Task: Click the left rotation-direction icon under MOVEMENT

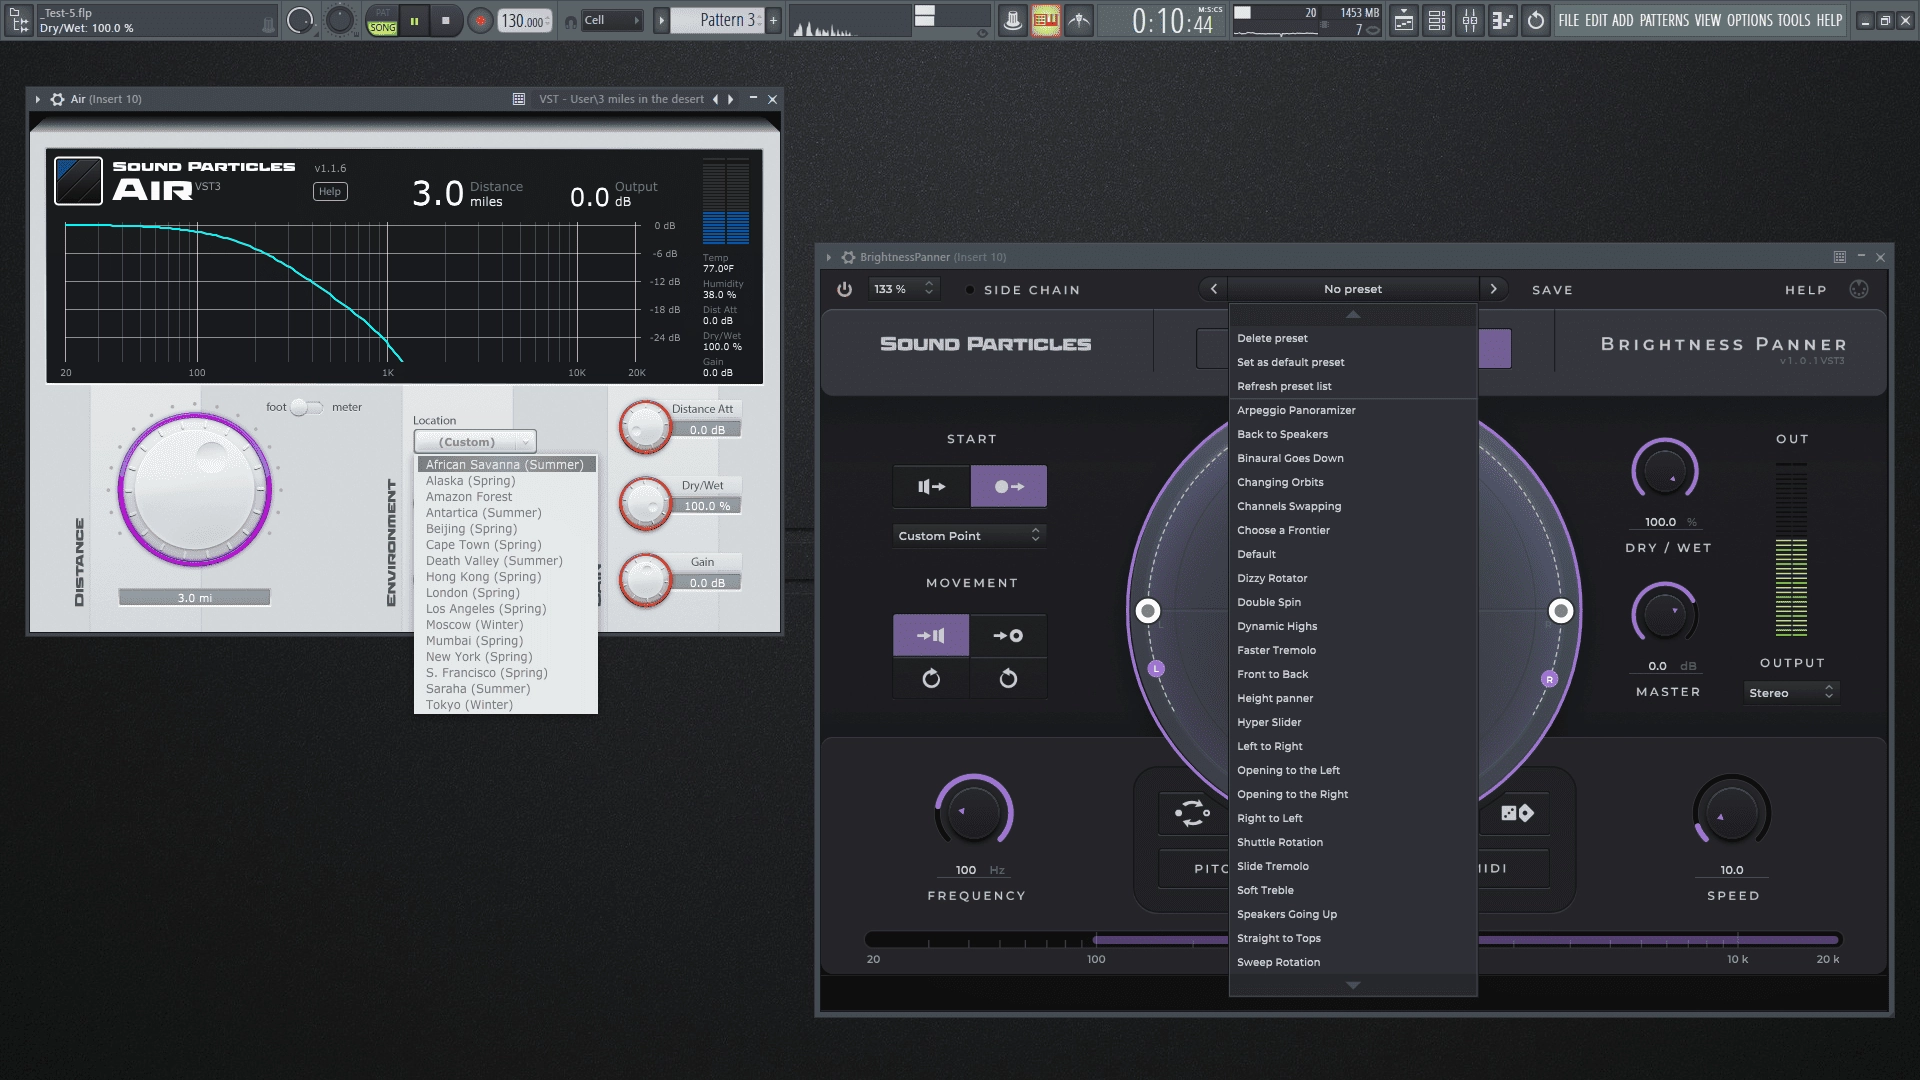Action: click(931, 679)
